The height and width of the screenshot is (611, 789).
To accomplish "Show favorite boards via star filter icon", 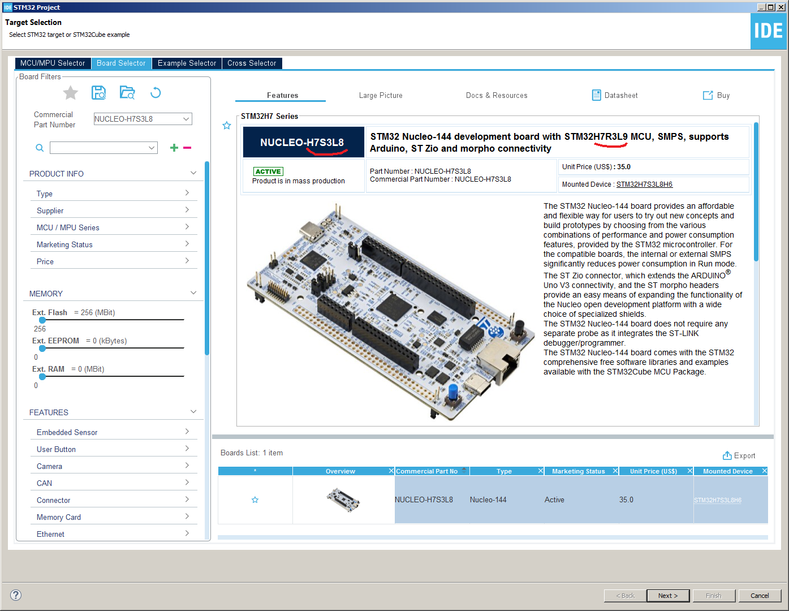I will click(x=70, y=93).
